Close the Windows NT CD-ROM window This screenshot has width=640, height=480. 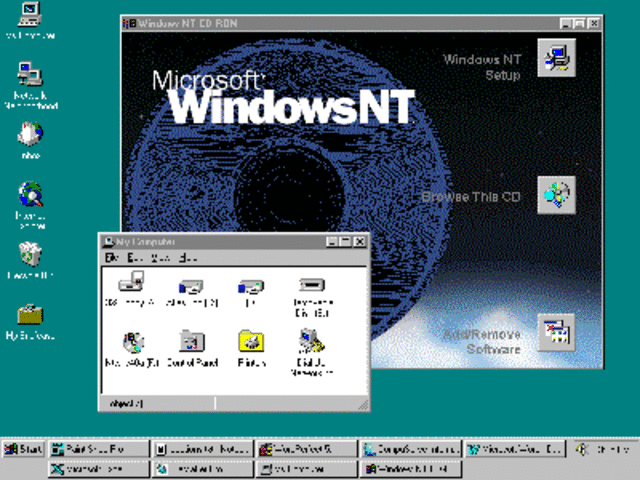tap(594, 23)
